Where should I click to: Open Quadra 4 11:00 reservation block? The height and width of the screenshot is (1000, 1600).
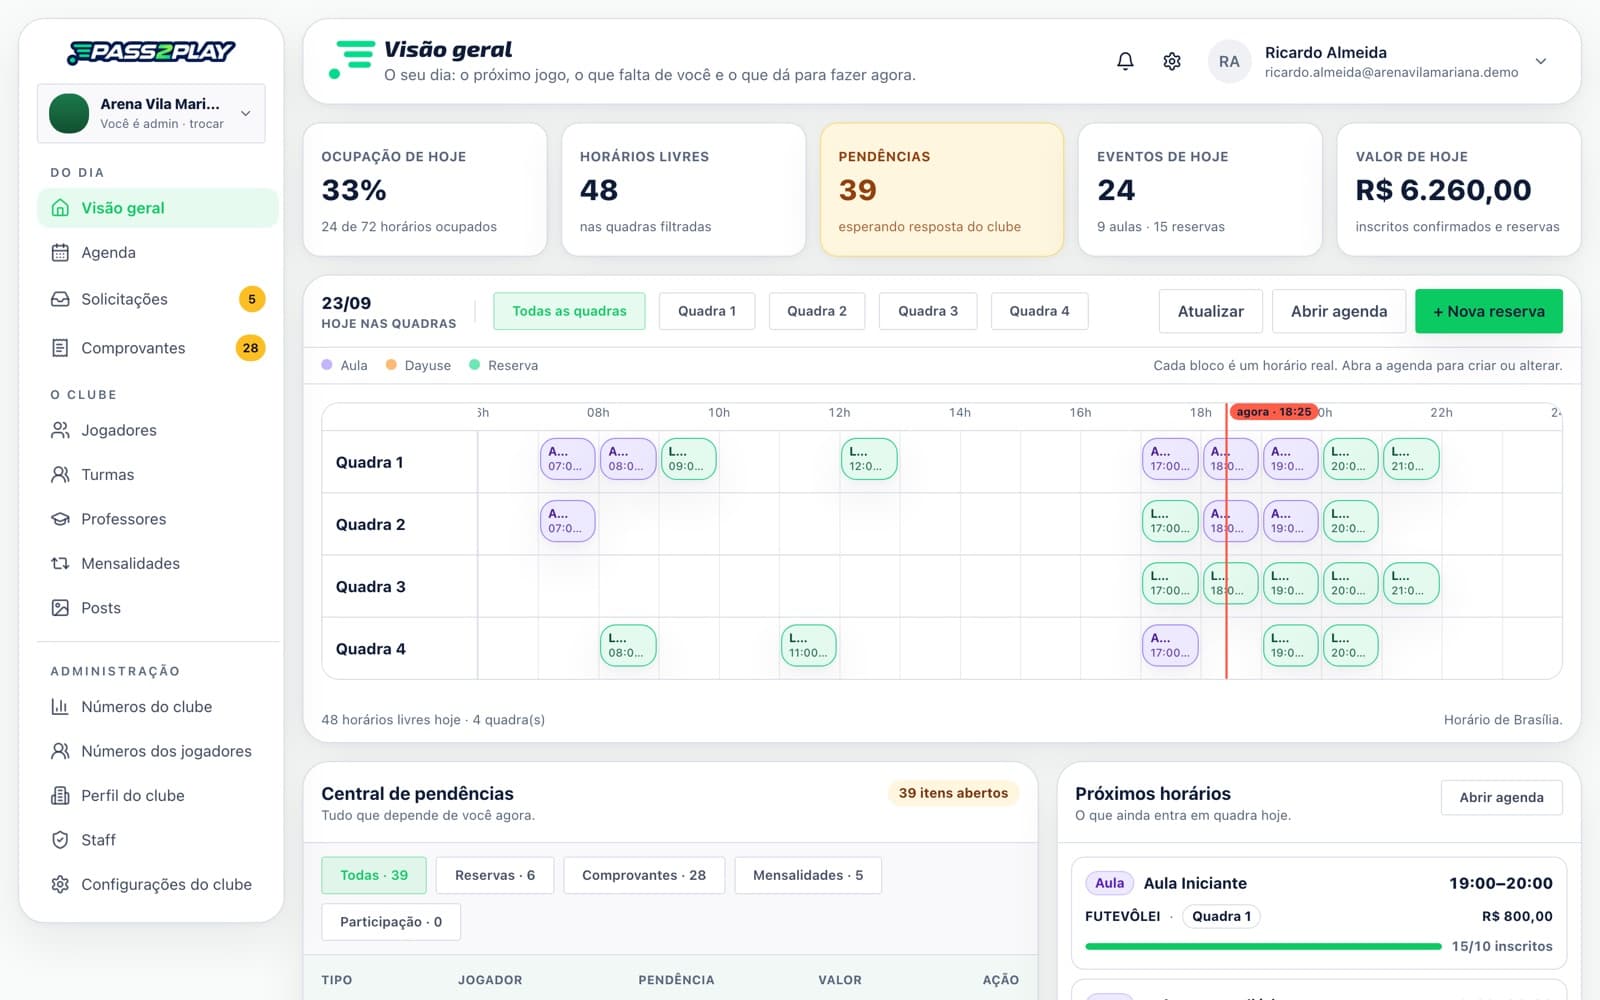tap(808, 646)
